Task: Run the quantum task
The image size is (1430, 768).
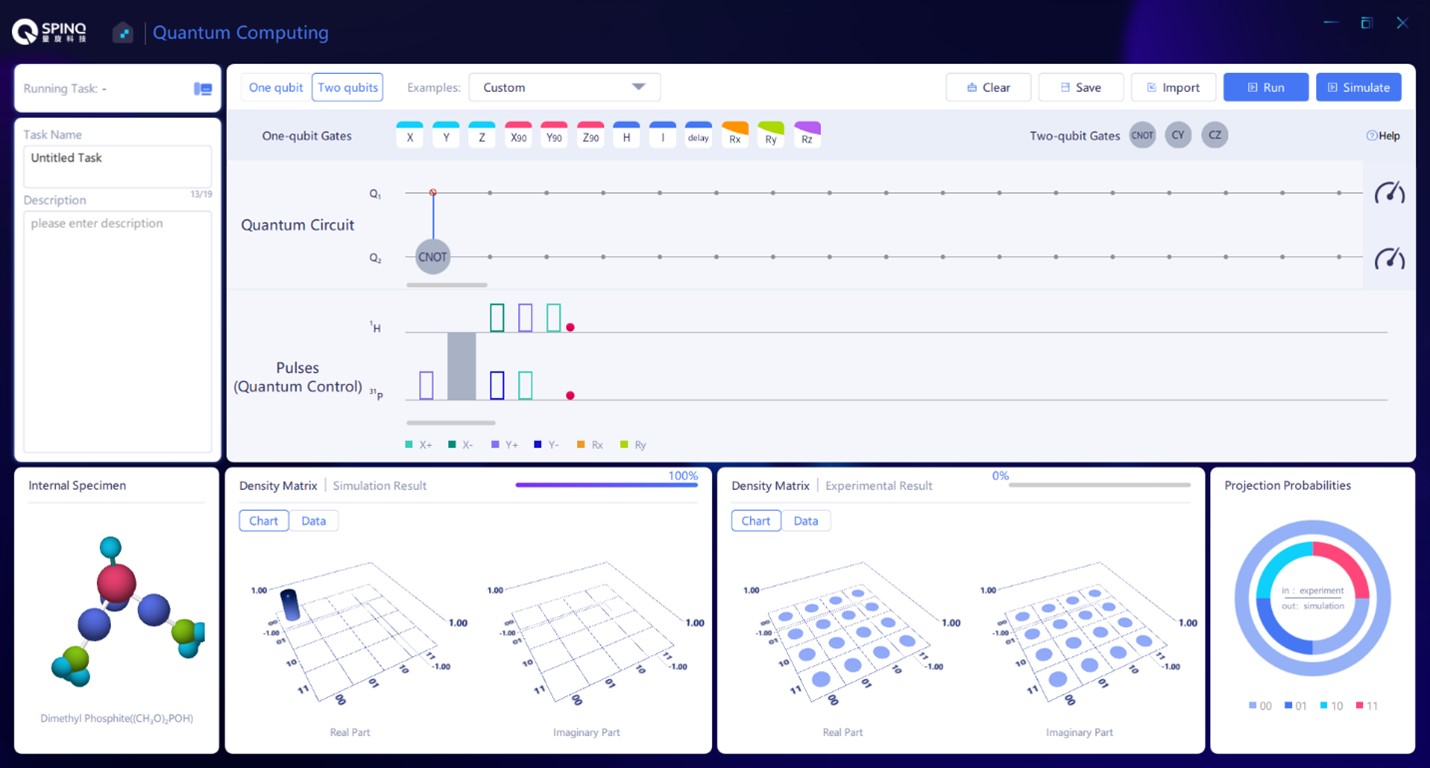Action: tap(1266, 87)
